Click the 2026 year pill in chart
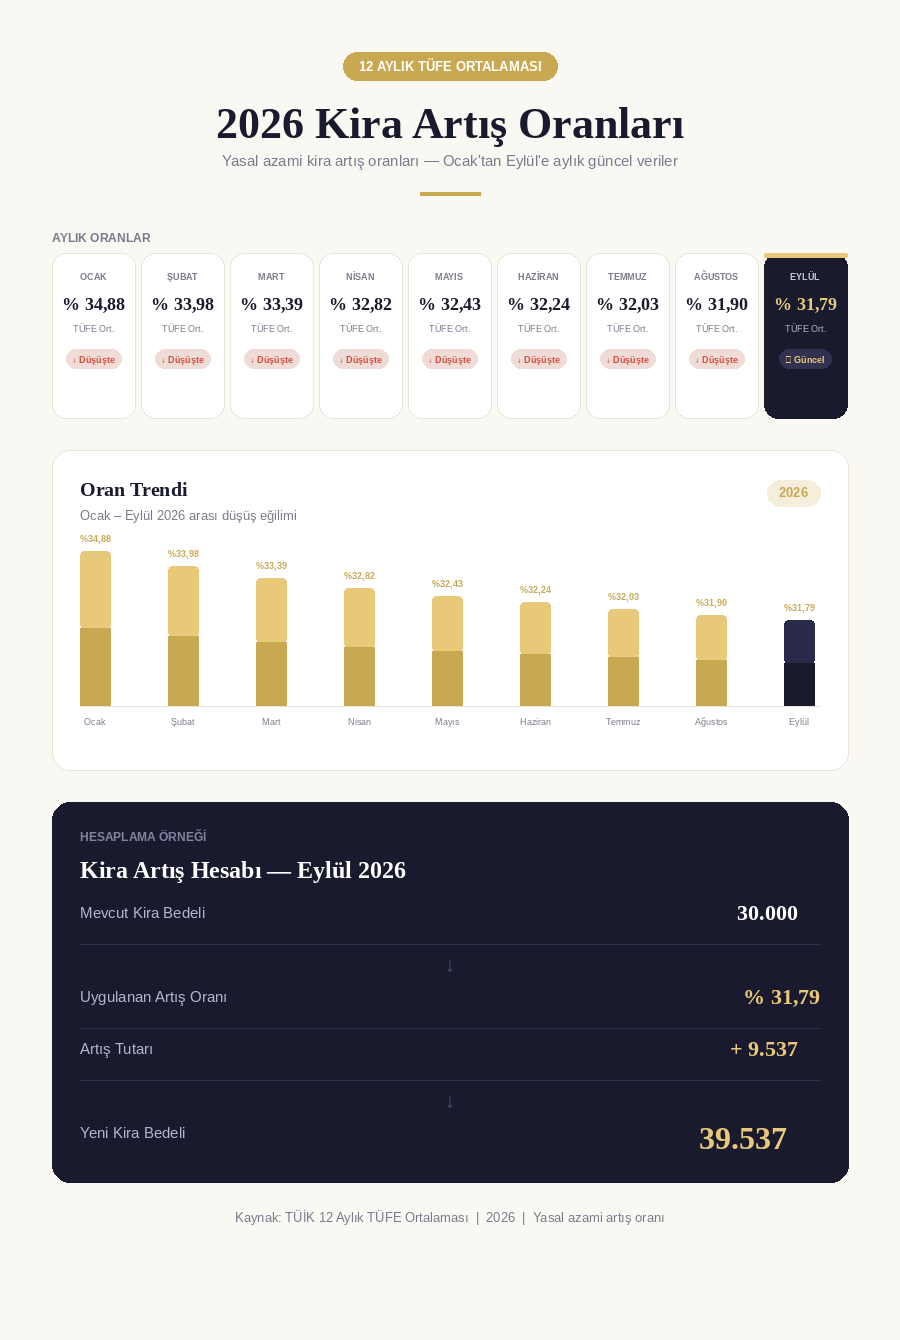This screenshot has width=900, height=1340. click(794, 493)
